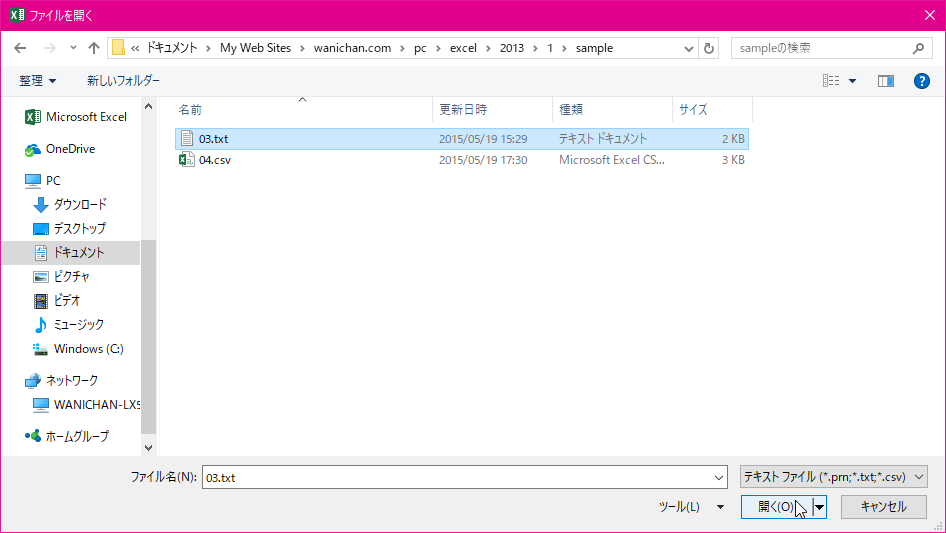Click the search magnifier icon
The image size is (946, 533).
[918, 48]
